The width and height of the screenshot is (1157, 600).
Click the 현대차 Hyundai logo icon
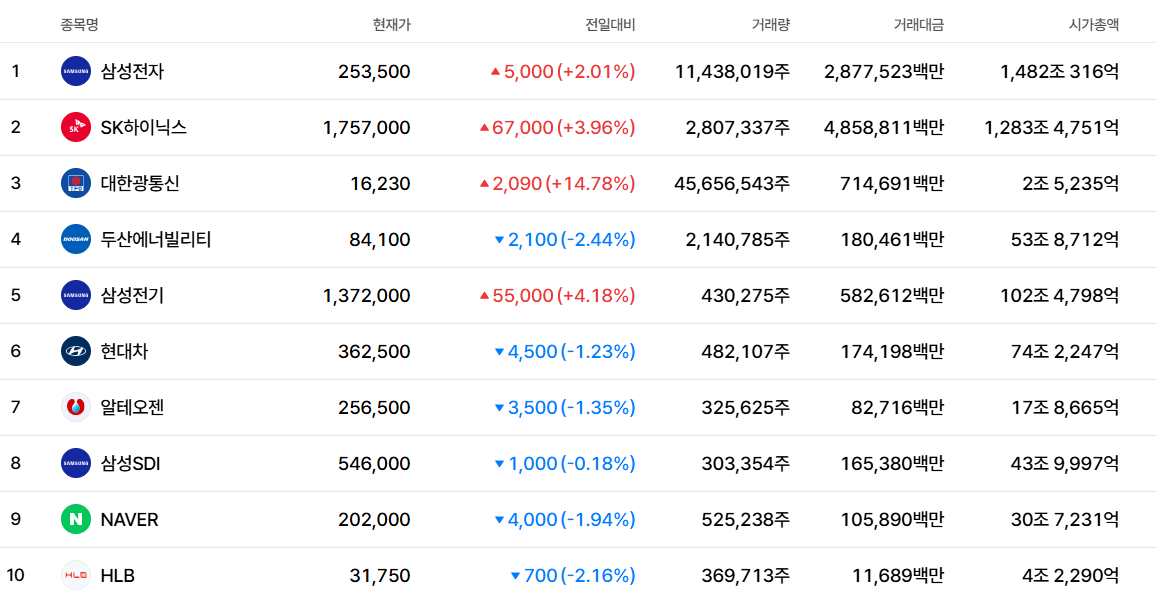[x=76, y=351]
